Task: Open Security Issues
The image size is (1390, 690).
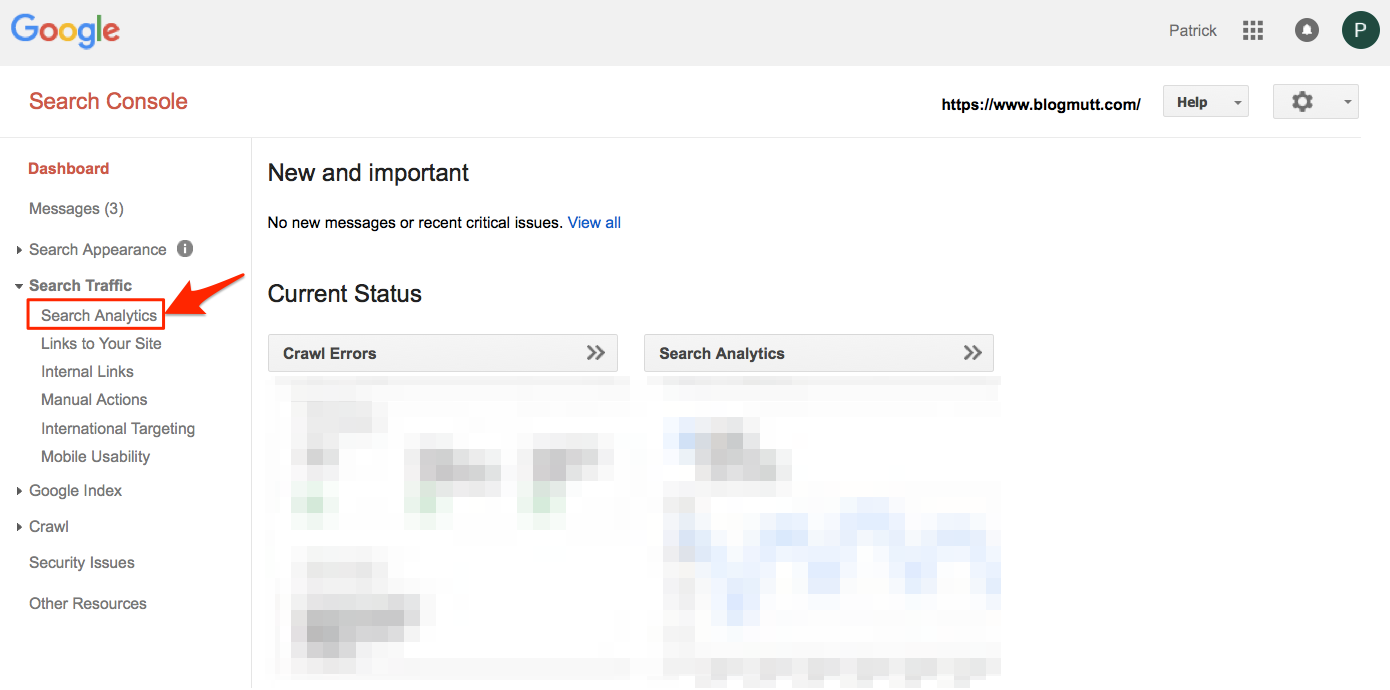Action: click(x=81, y=562)
